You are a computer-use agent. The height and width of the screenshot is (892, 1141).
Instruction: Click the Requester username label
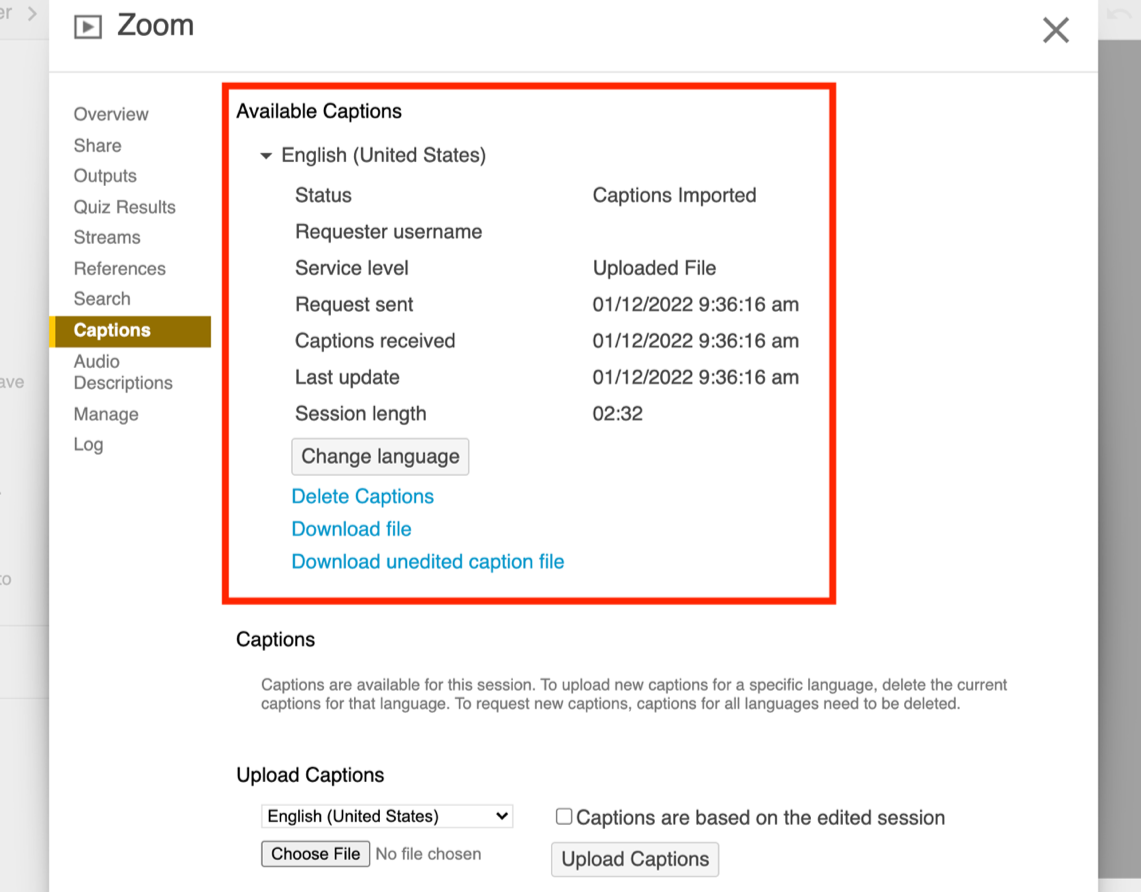click(389, 231)
